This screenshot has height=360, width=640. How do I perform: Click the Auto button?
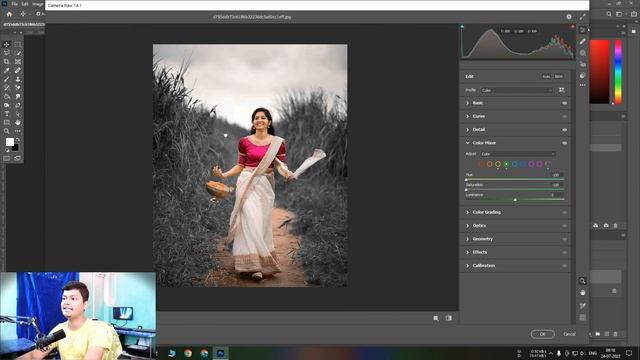pos(546,76)
